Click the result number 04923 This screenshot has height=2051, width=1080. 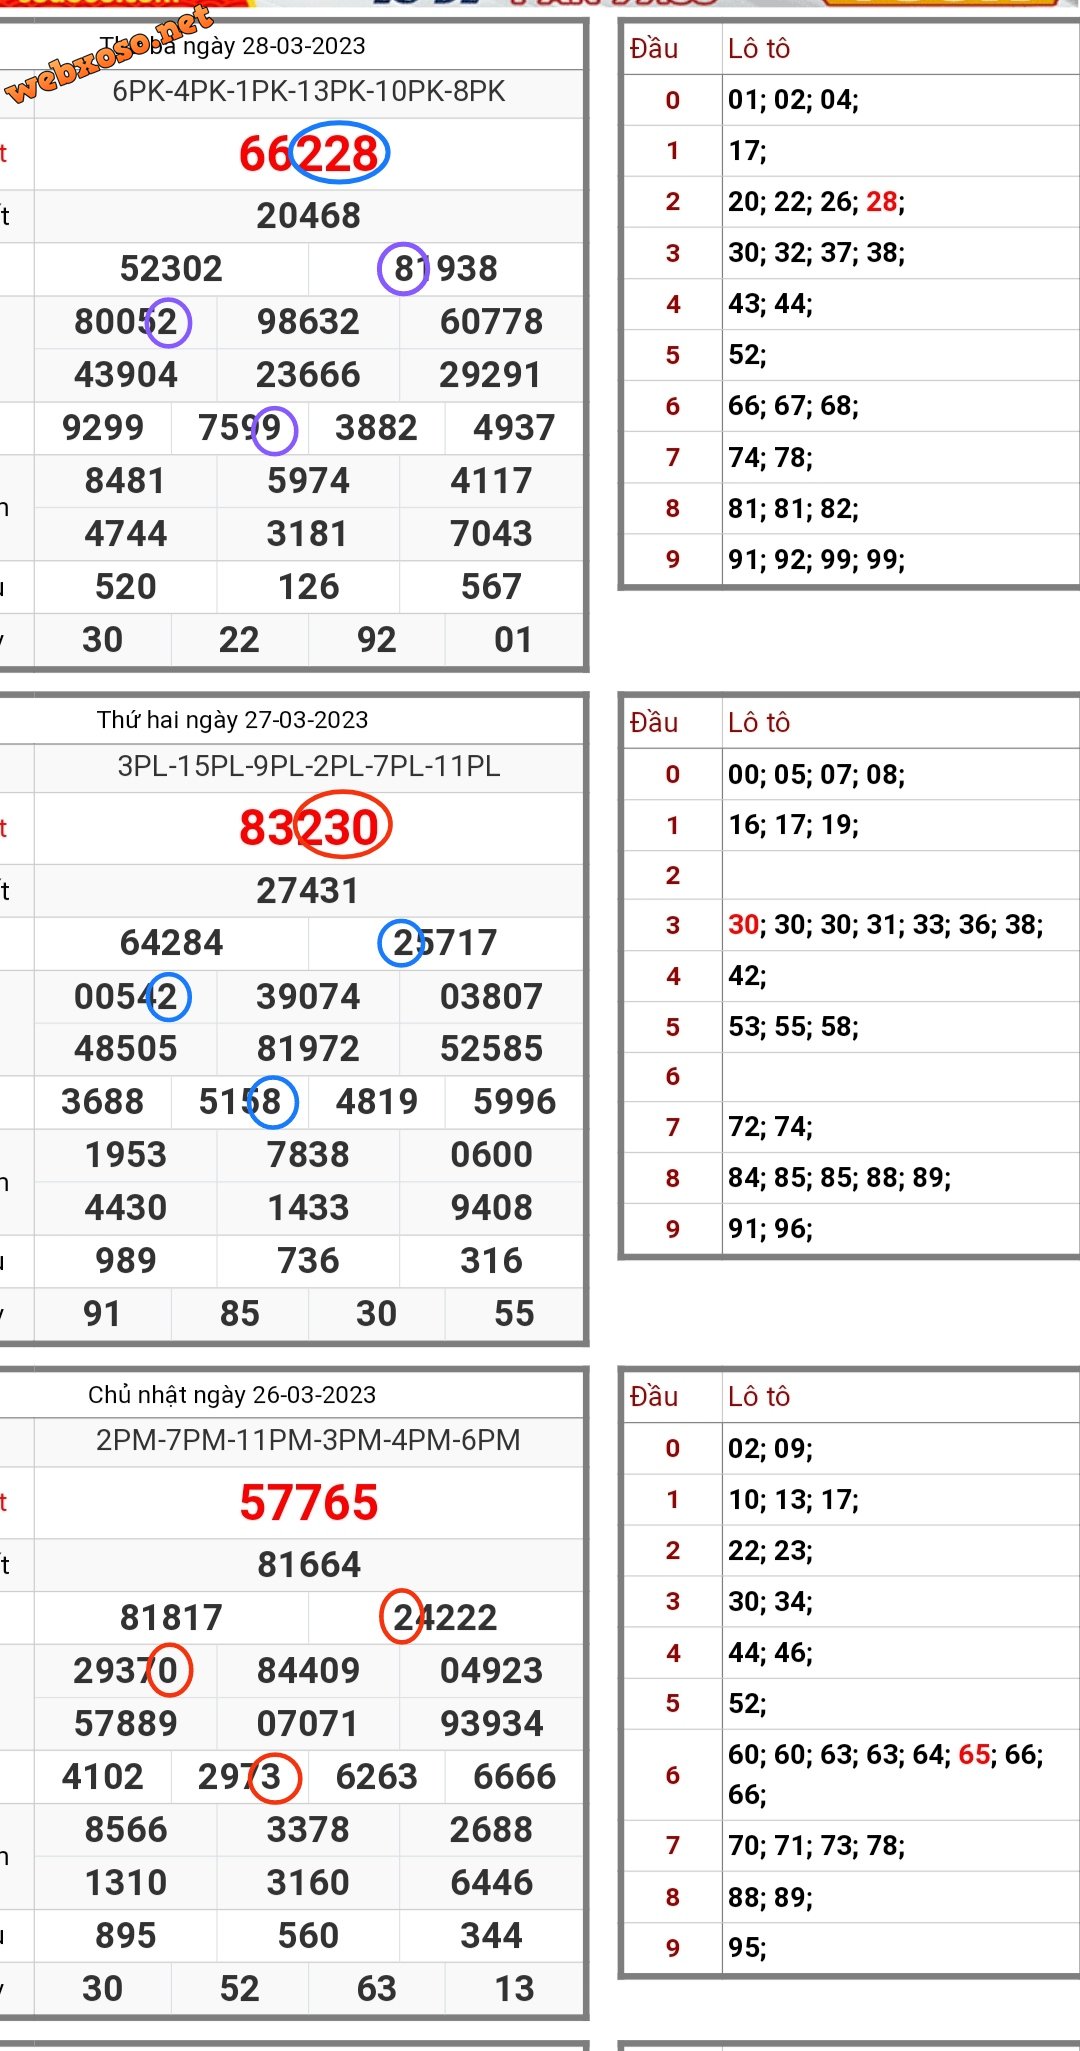click(x=491, y=1671)
